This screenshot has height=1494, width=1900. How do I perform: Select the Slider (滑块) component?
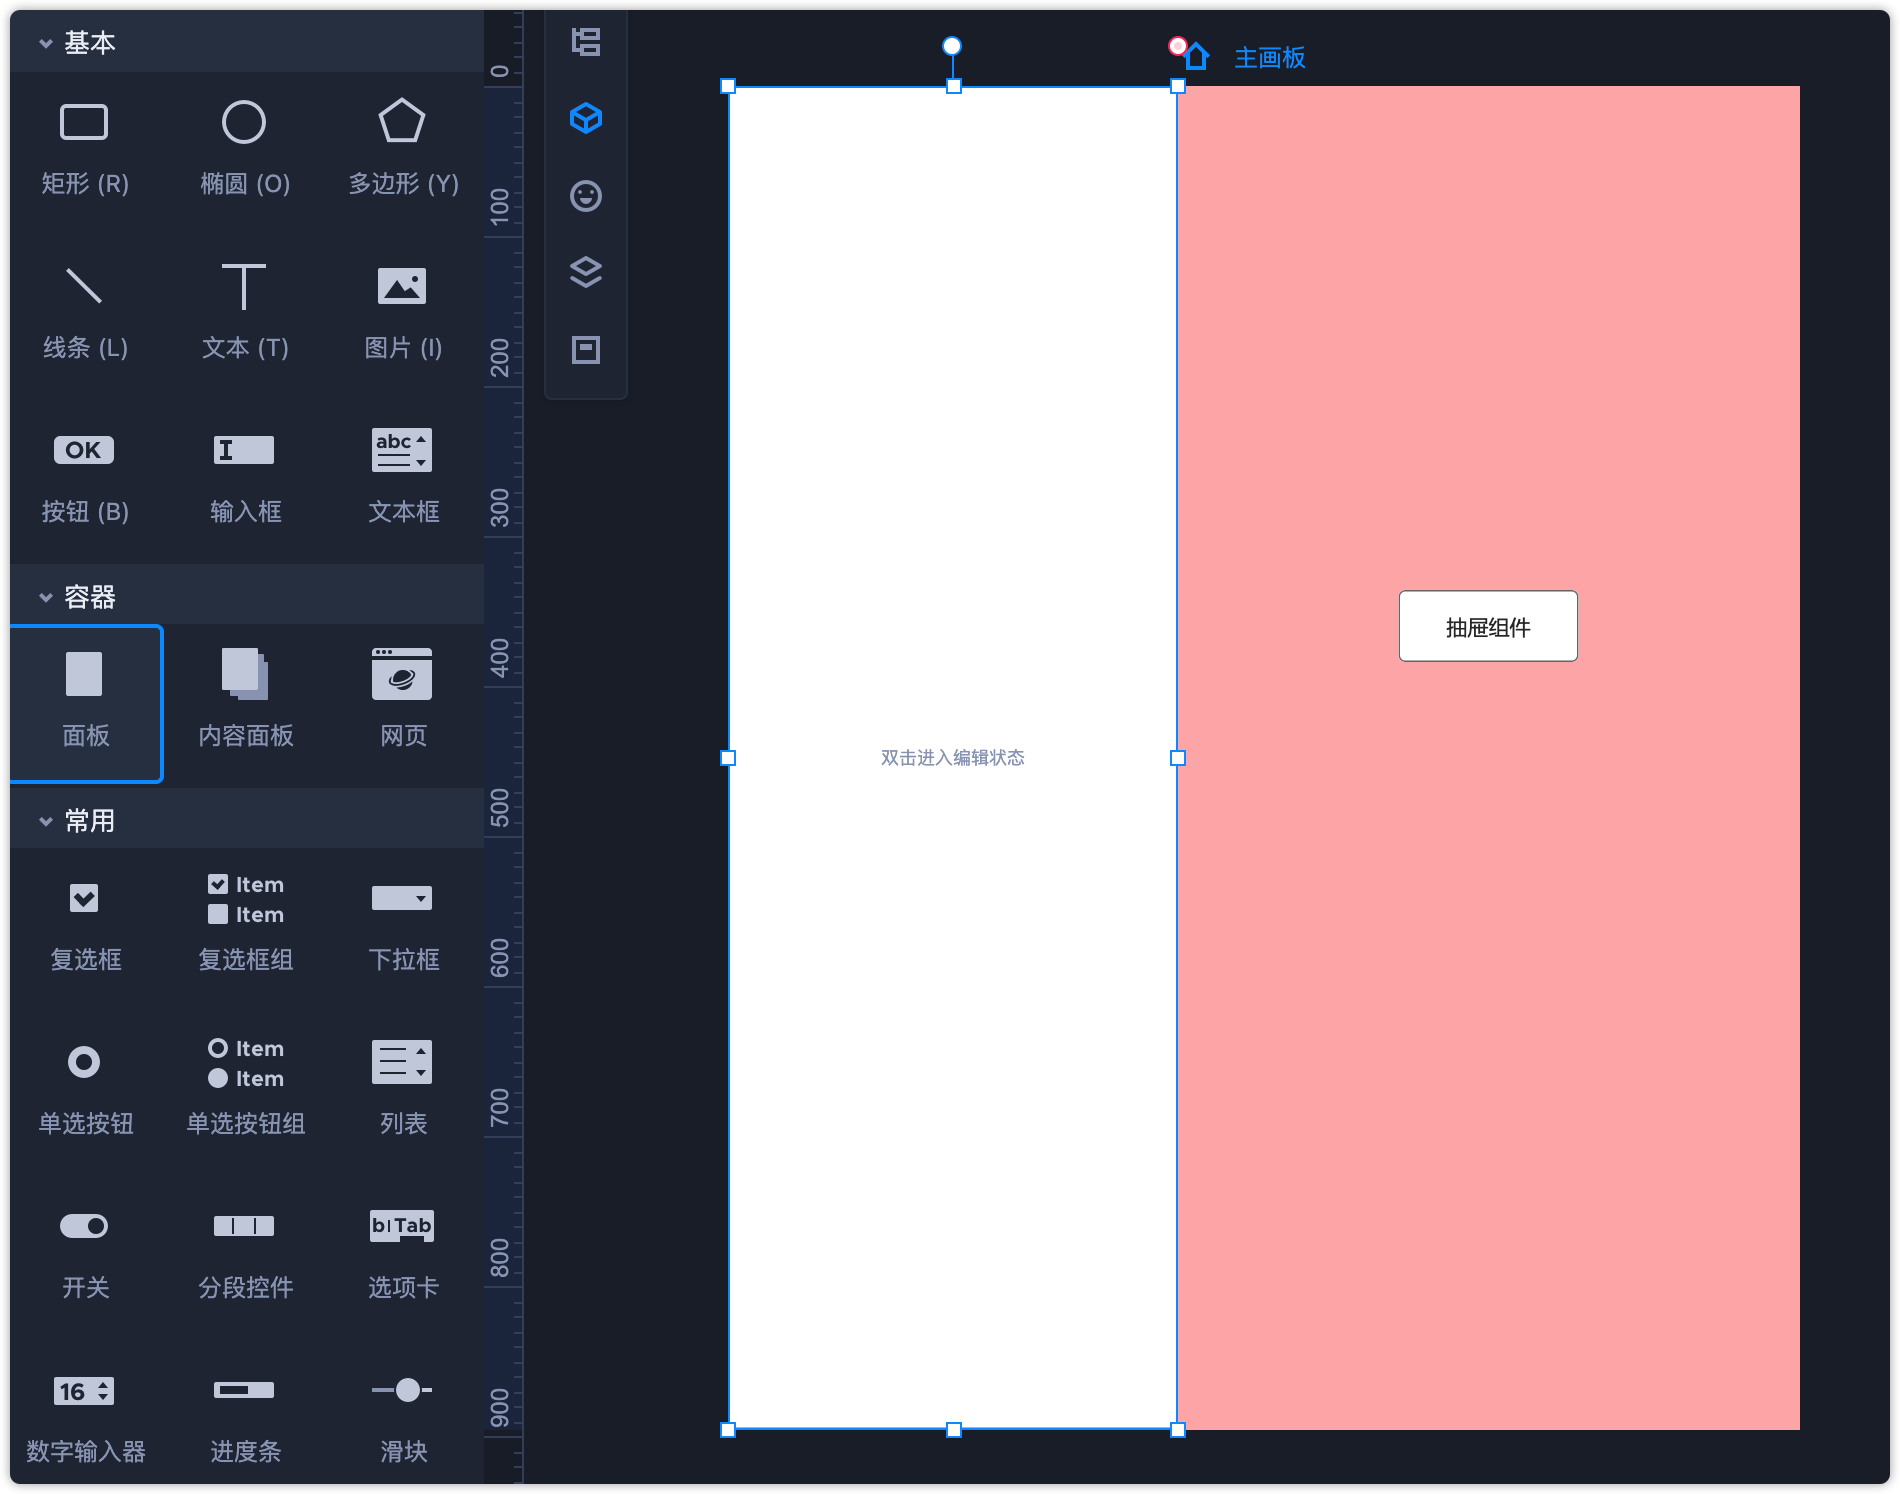tap(402, 1415)
